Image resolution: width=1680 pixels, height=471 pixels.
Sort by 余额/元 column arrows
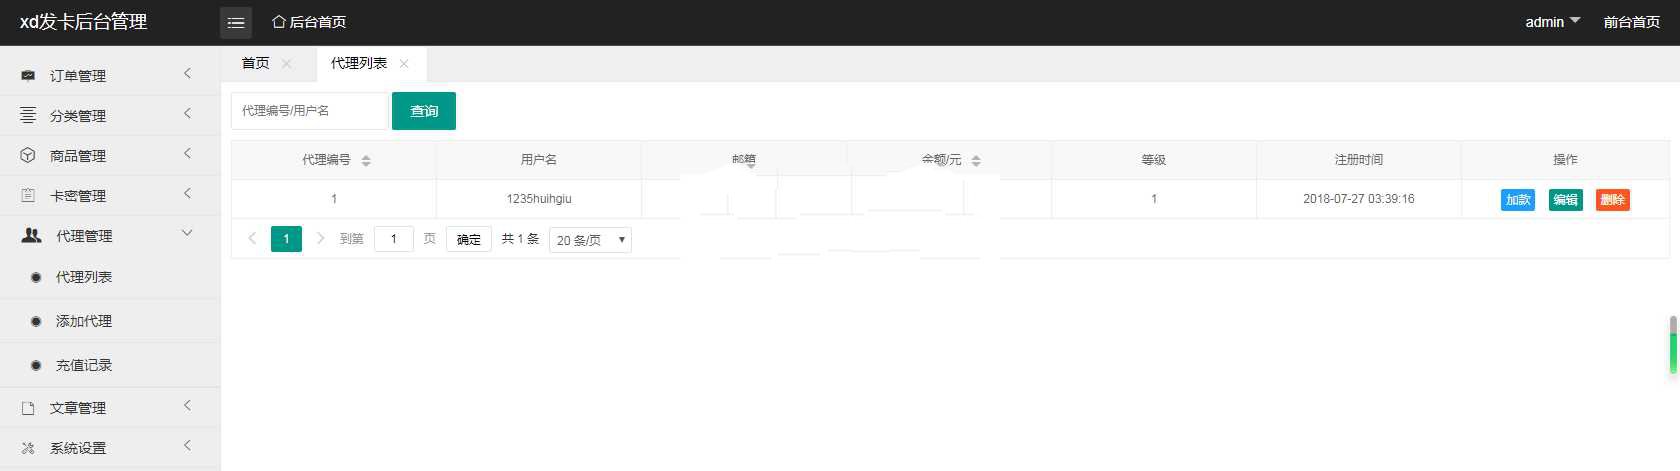coord(976,160)
